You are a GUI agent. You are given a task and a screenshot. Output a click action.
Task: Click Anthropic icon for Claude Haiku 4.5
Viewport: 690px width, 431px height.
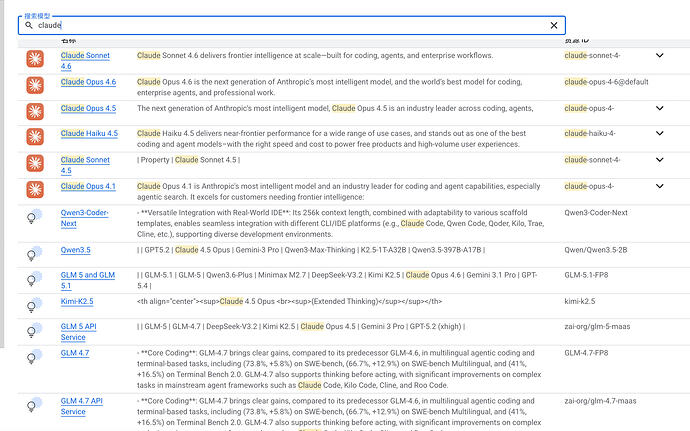point(35,136)
